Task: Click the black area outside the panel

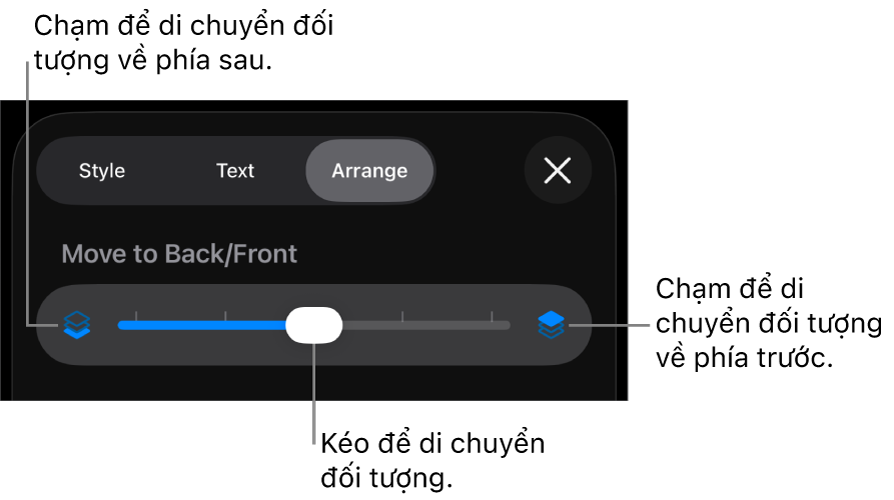Action: pyautogui.click(x=760, y=200)
